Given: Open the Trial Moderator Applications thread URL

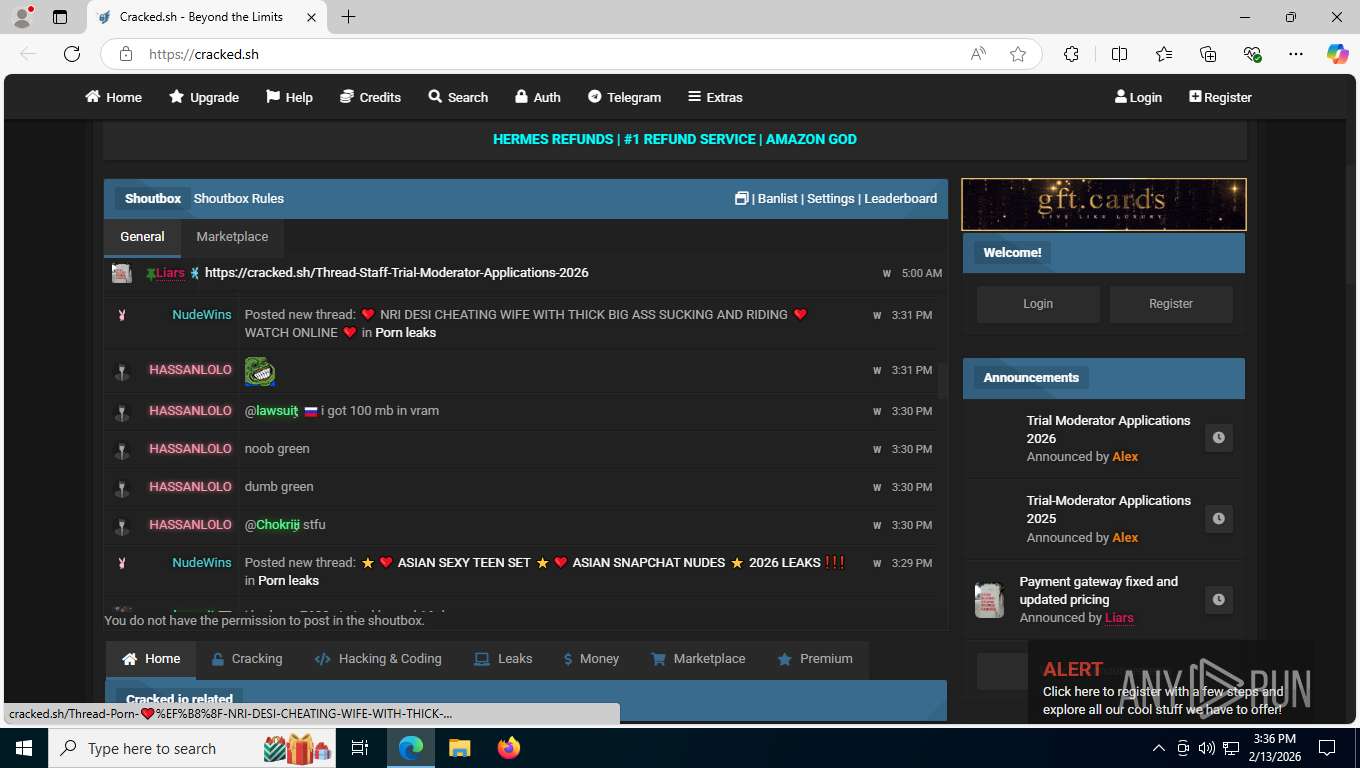Looking at the screenshot, I should [x=397, y=272].
